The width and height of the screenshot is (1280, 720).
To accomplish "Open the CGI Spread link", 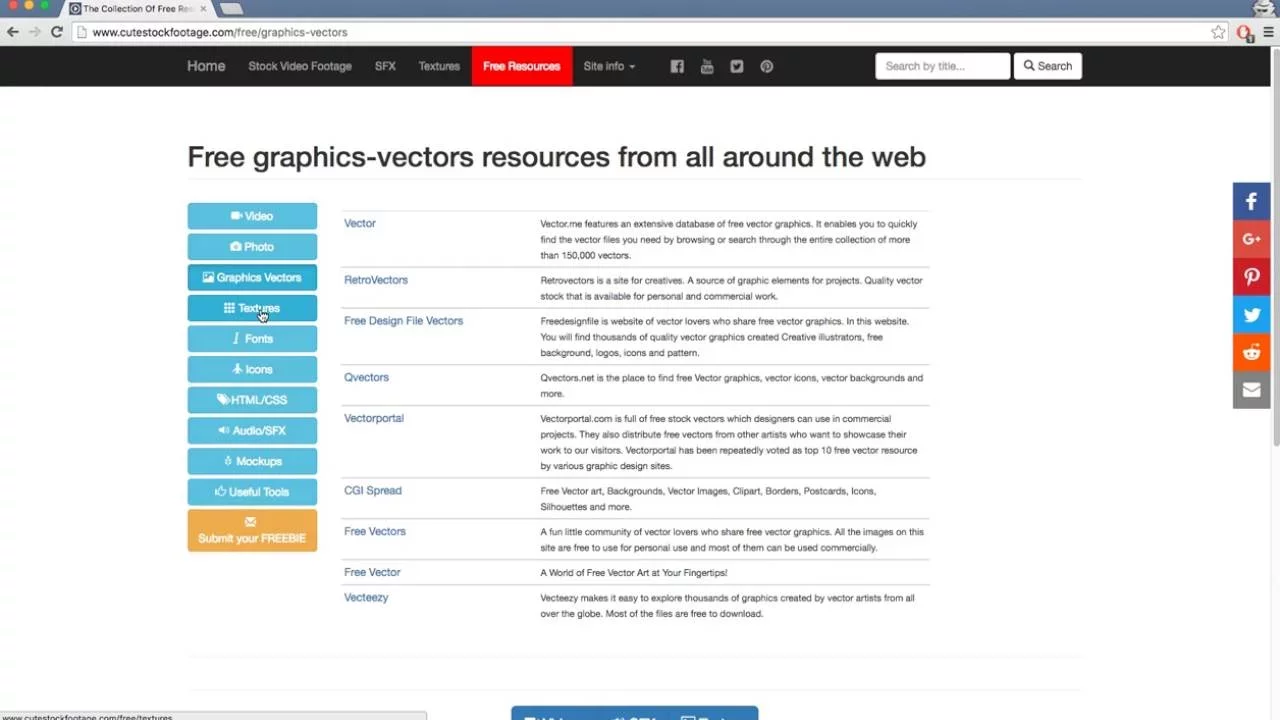I will (373, 490).
